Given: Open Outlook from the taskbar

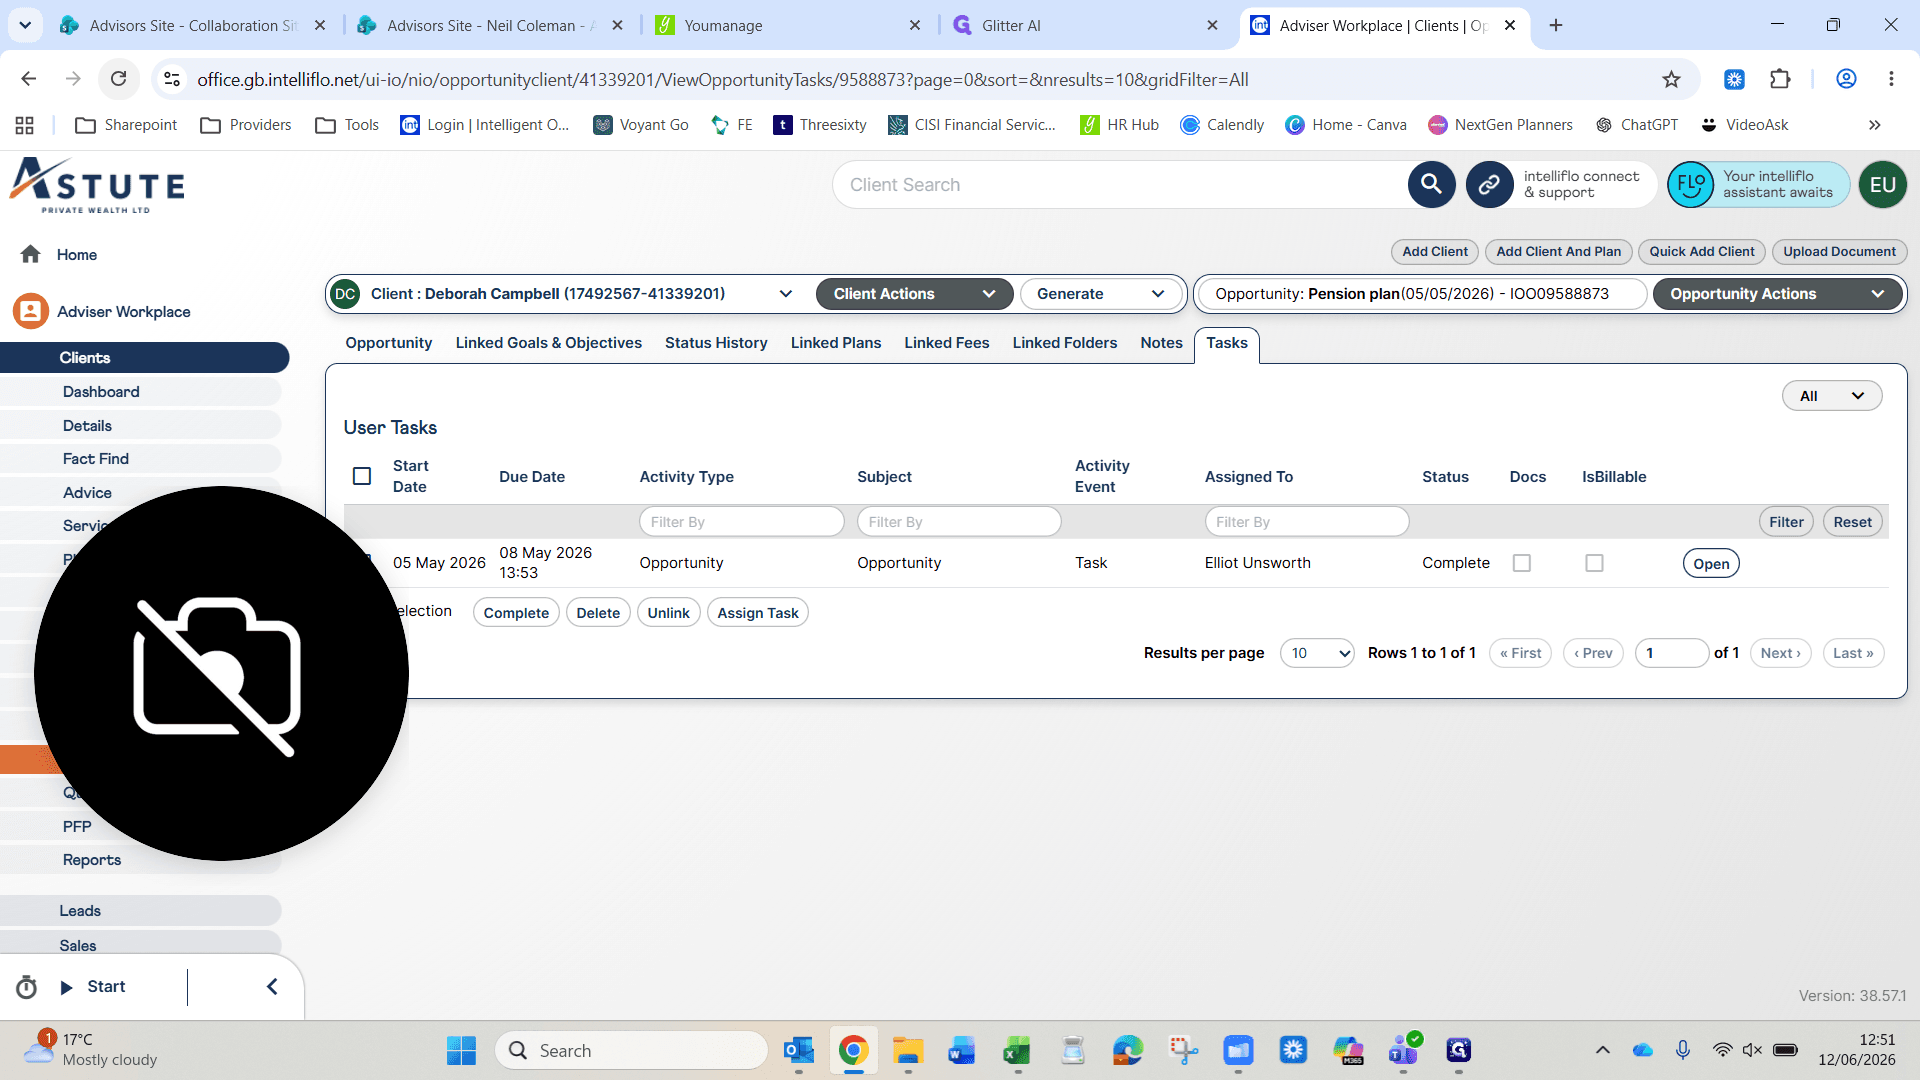Looking at the screenshot, I should [x=798, y=1050].
